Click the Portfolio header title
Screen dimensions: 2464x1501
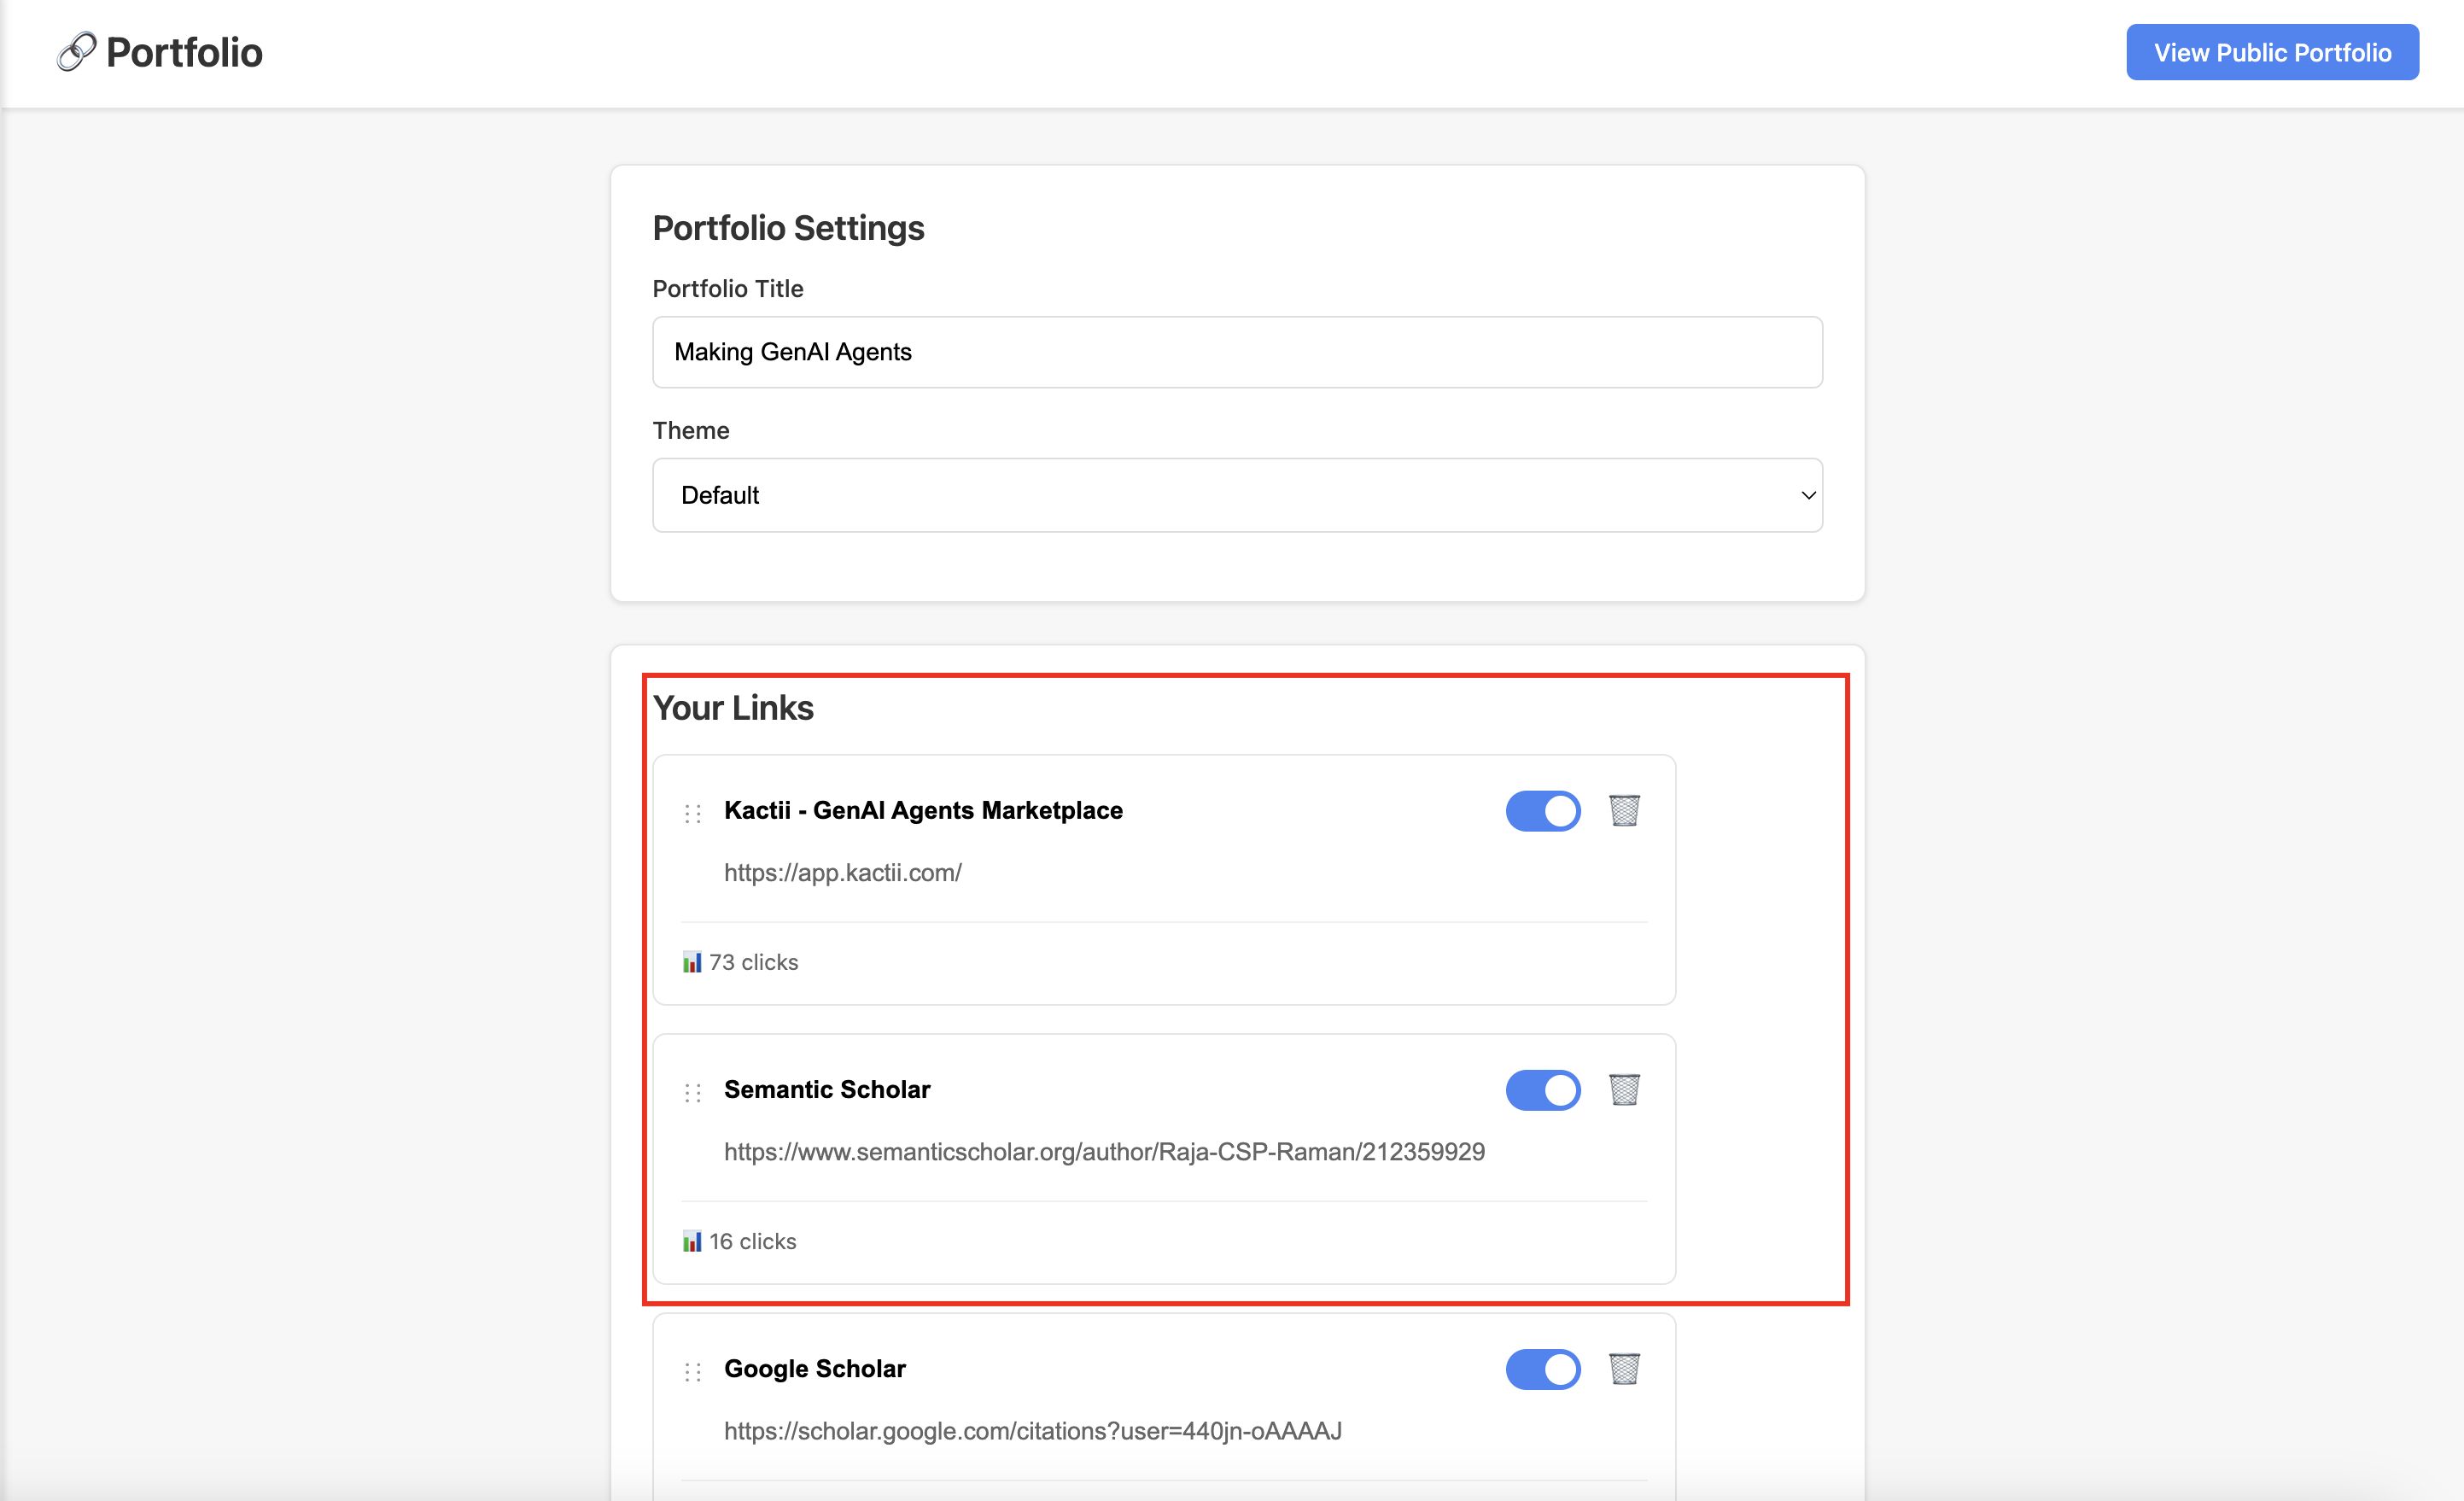coord(184,52)
